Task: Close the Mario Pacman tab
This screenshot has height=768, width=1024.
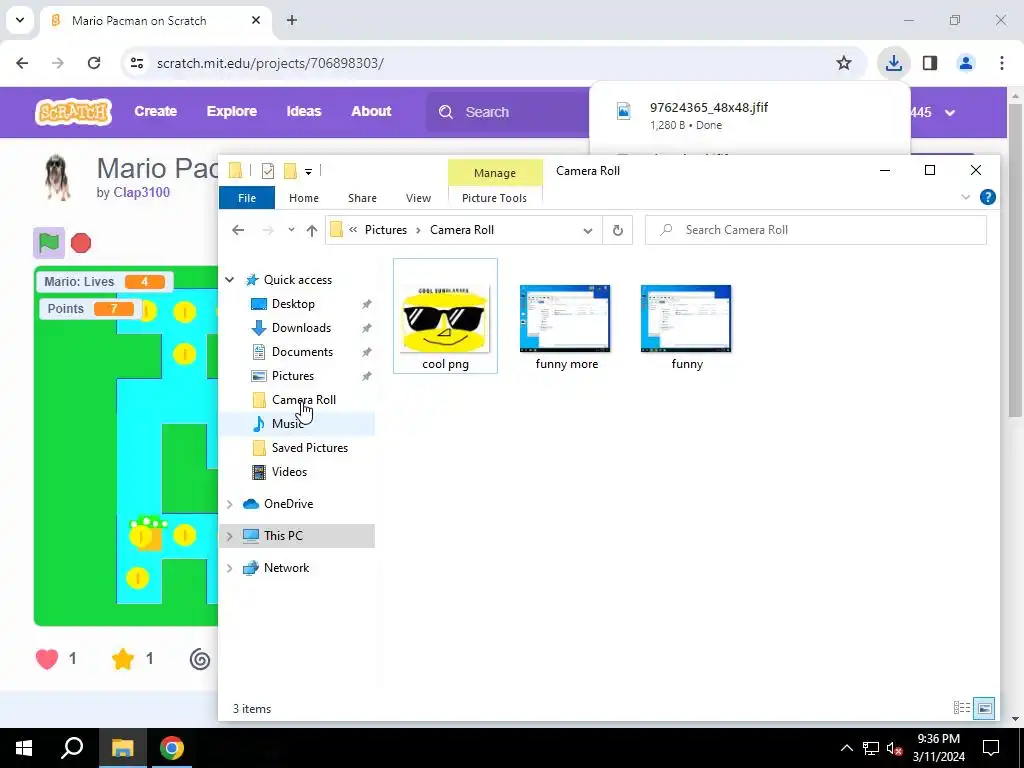Action: (x=256, y=20)
